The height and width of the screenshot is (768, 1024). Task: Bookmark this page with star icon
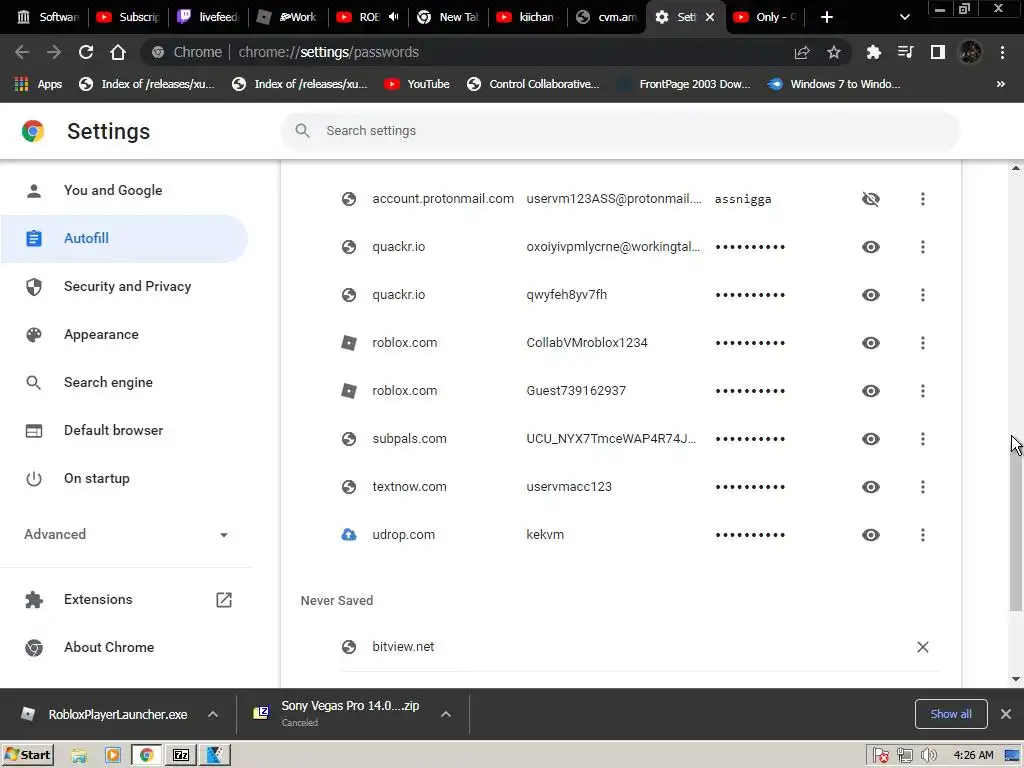[834, 52]
